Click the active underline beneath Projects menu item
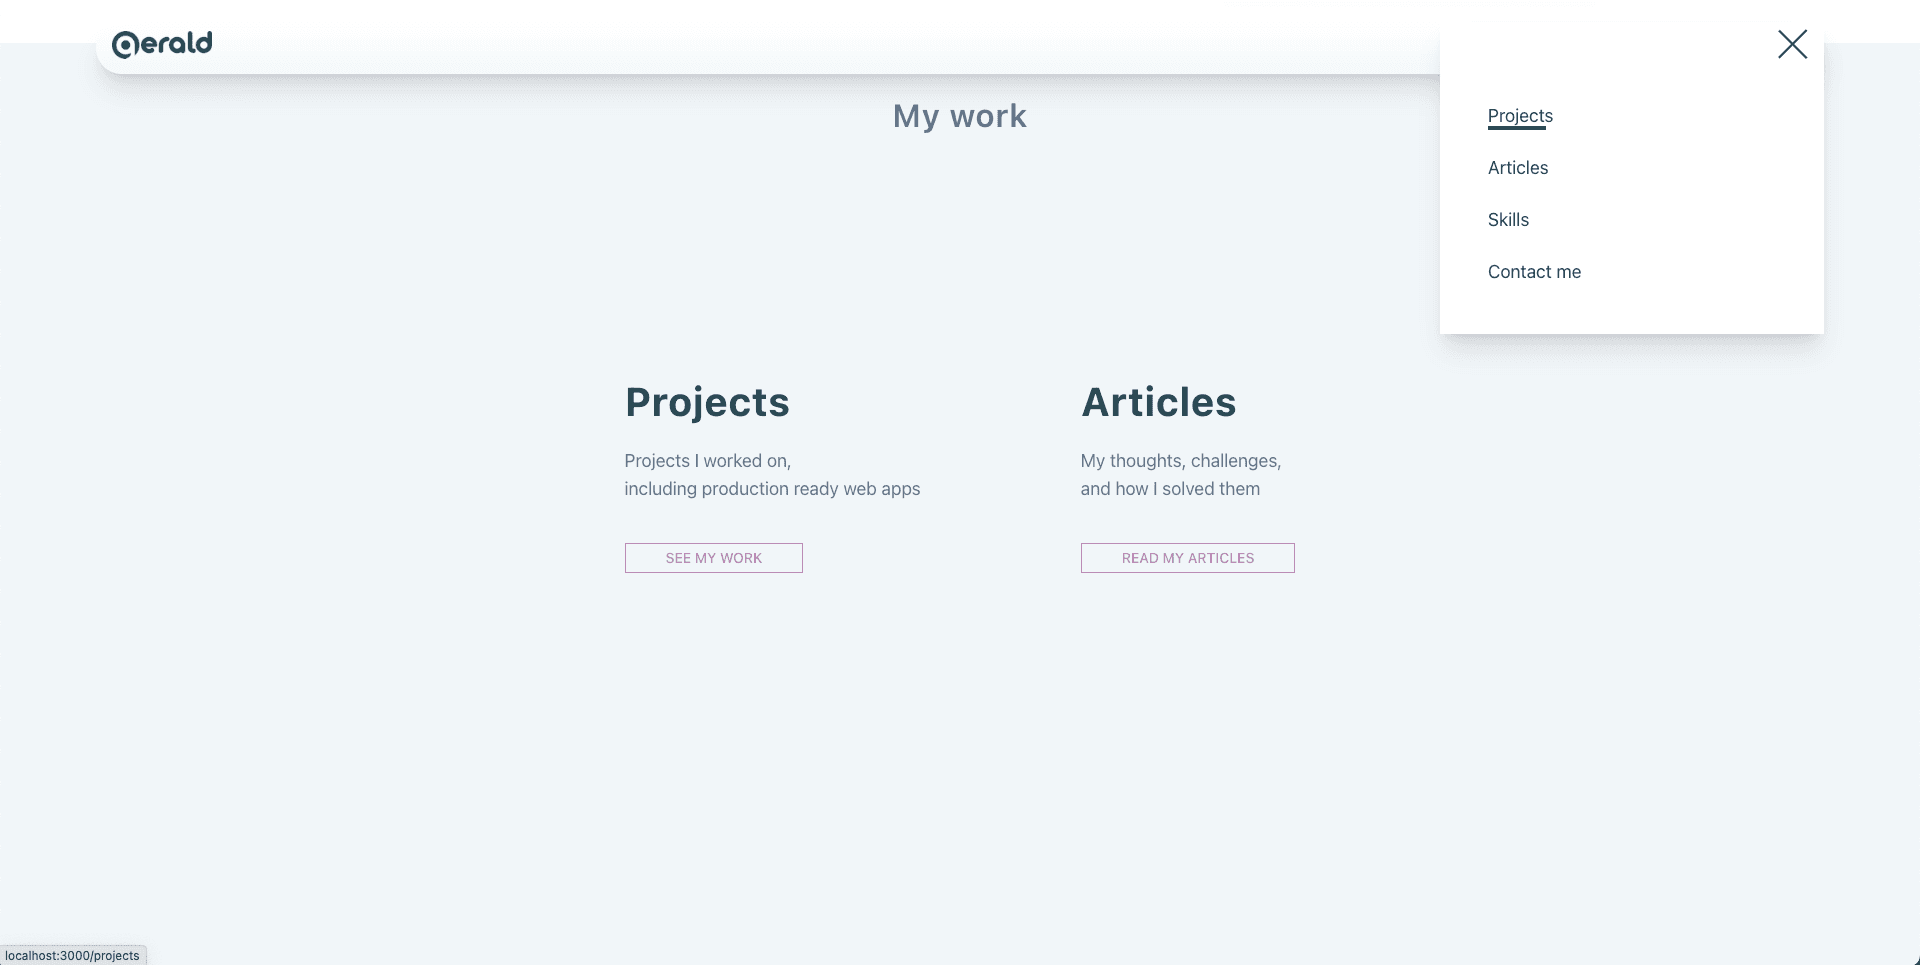 (x=1517, y=128)
